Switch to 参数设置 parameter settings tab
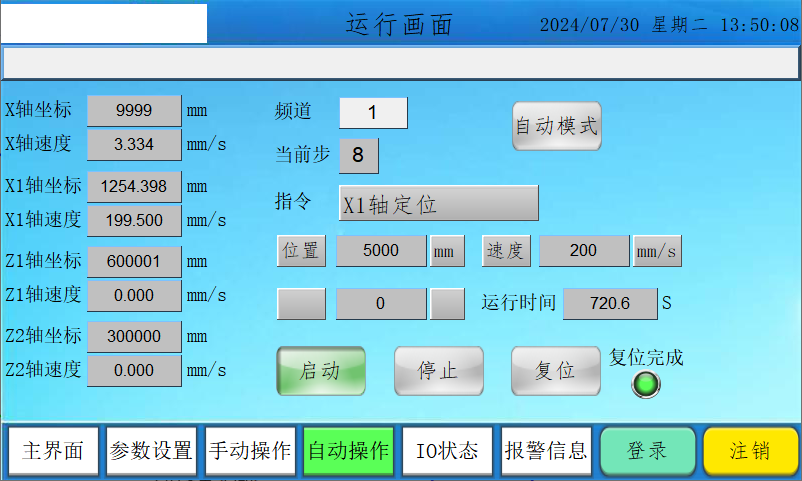802x481 pixels. 151,451
